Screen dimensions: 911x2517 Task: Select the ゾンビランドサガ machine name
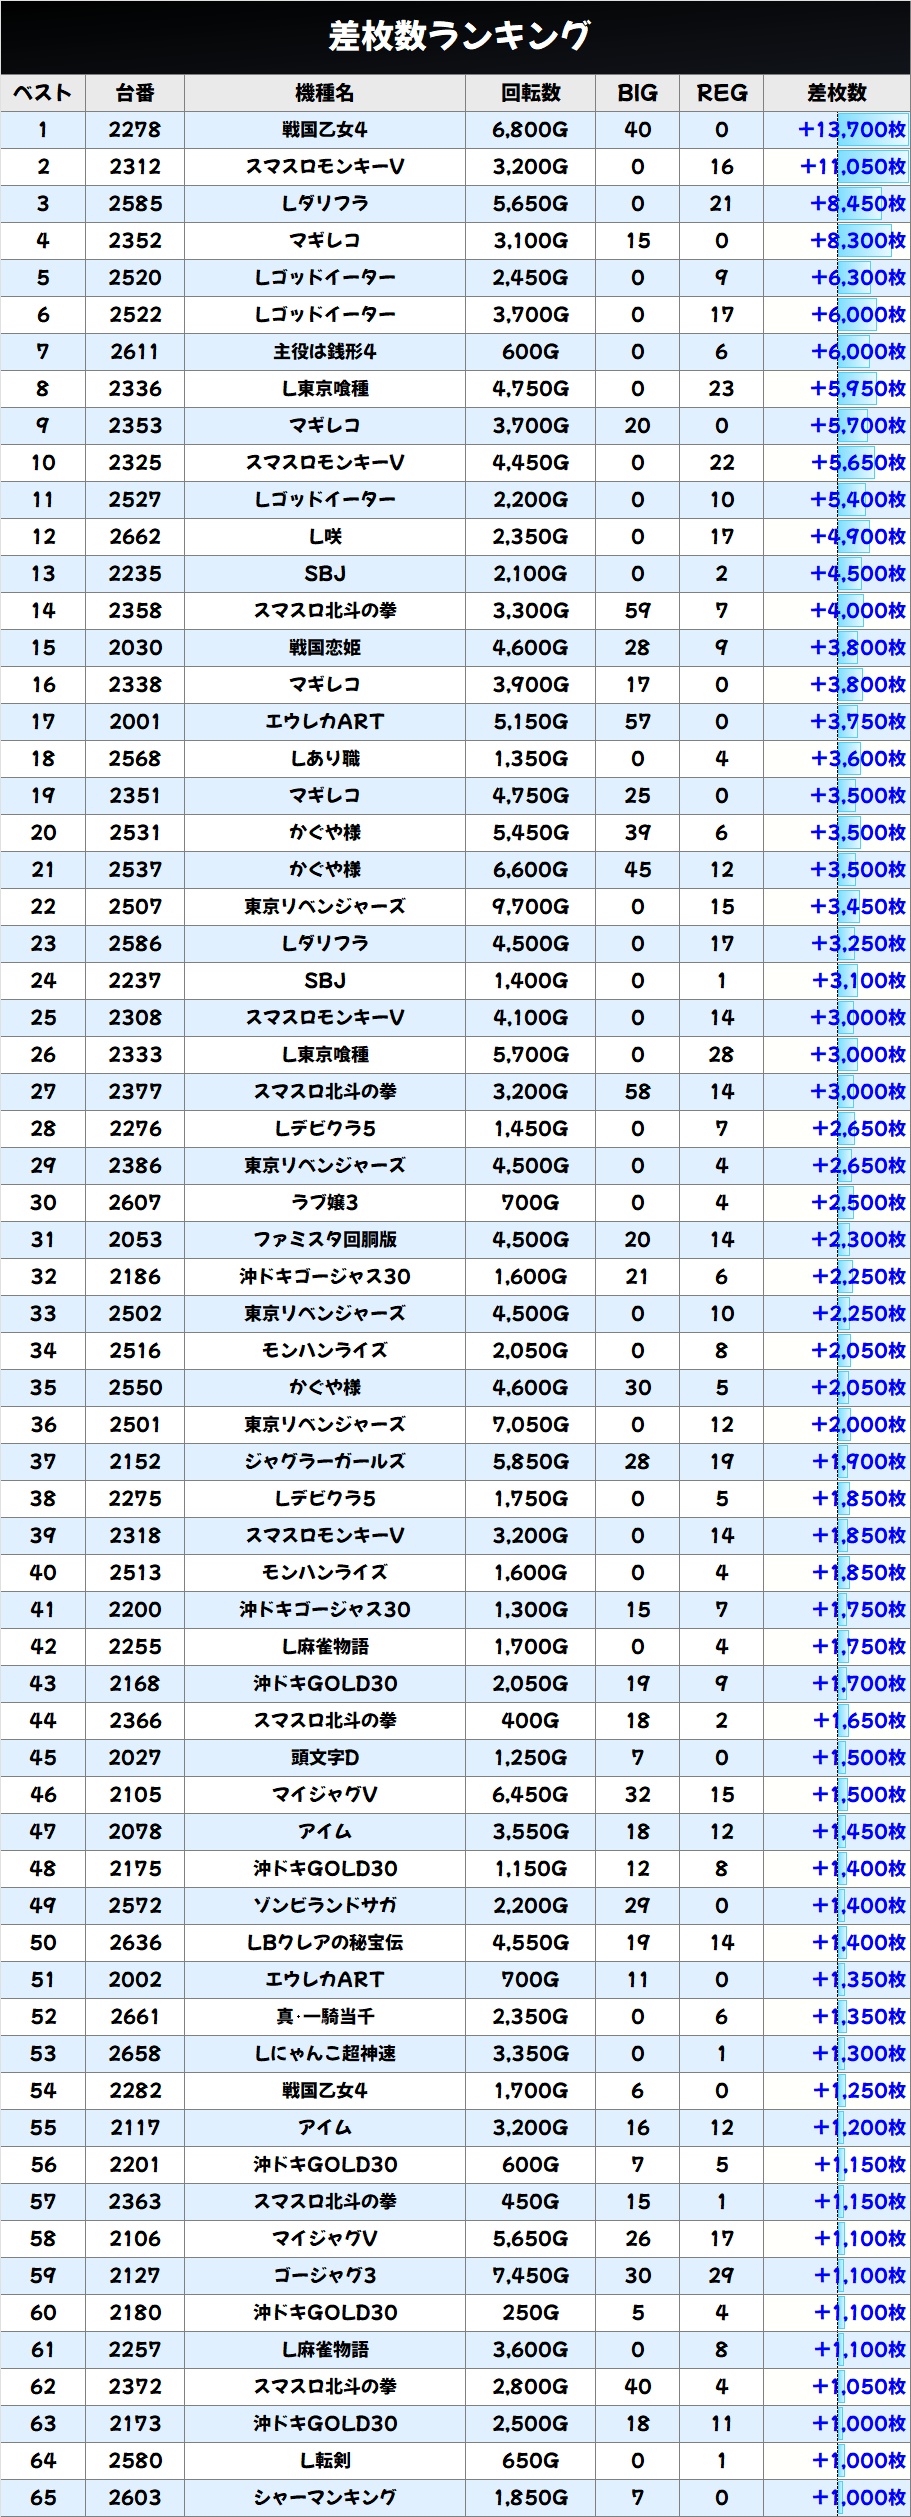pos(325,1906)
